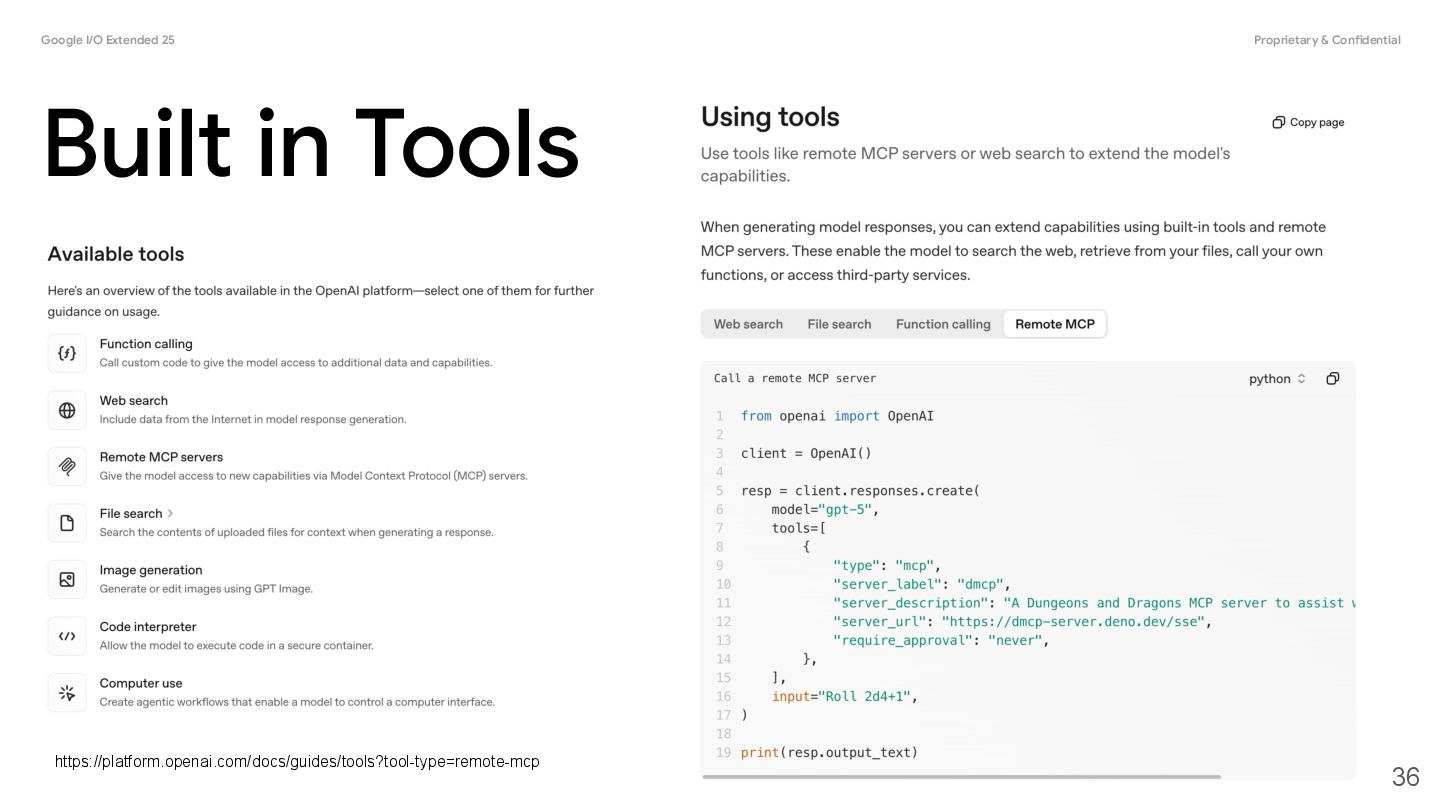
Task: Click the server_description Dungeons and Dragons line
Action: click(x=1094, y=603)
